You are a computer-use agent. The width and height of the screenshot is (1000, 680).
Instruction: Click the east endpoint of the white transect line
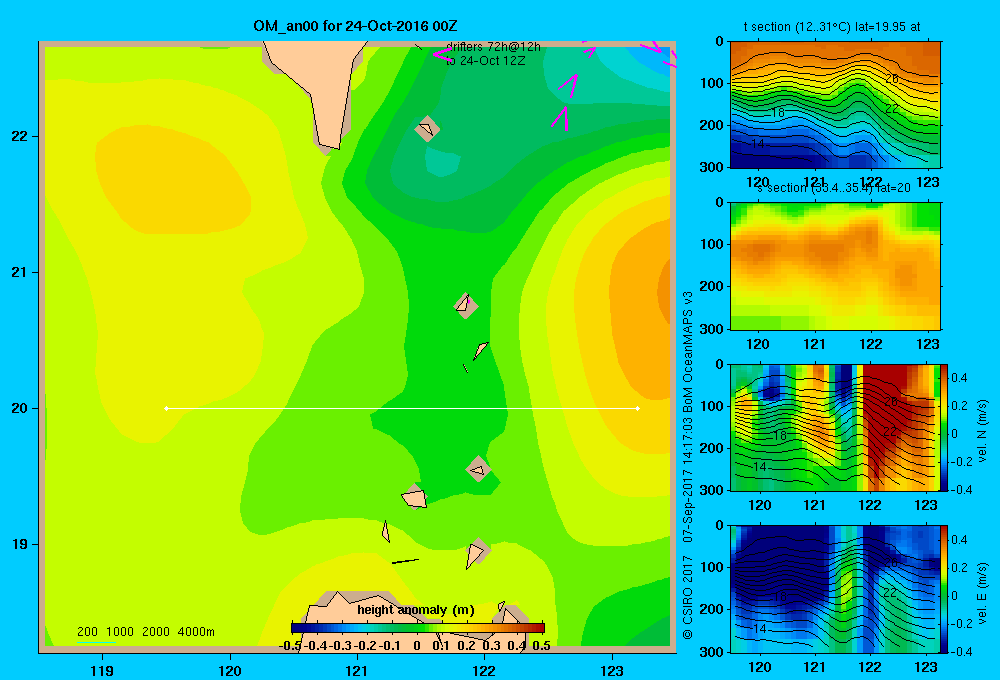point(638,408)
